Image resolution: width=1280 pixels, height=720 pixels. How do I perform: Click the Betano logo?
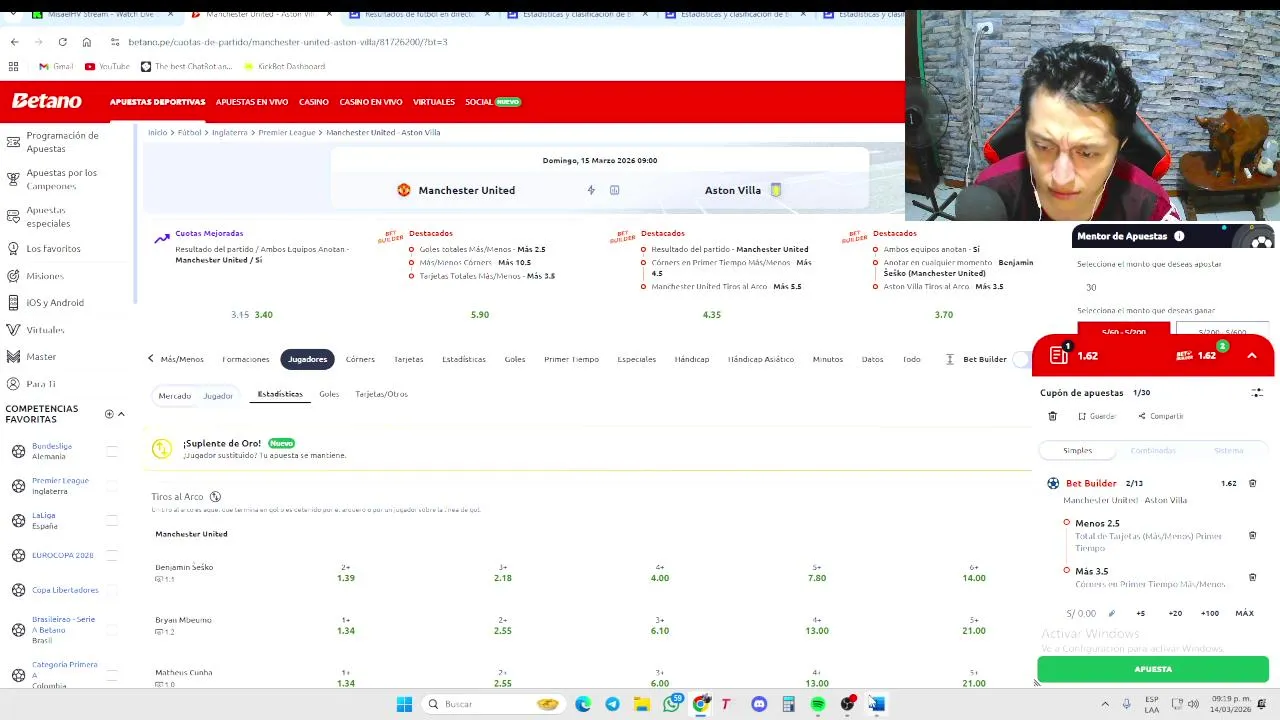coord(46,101)
